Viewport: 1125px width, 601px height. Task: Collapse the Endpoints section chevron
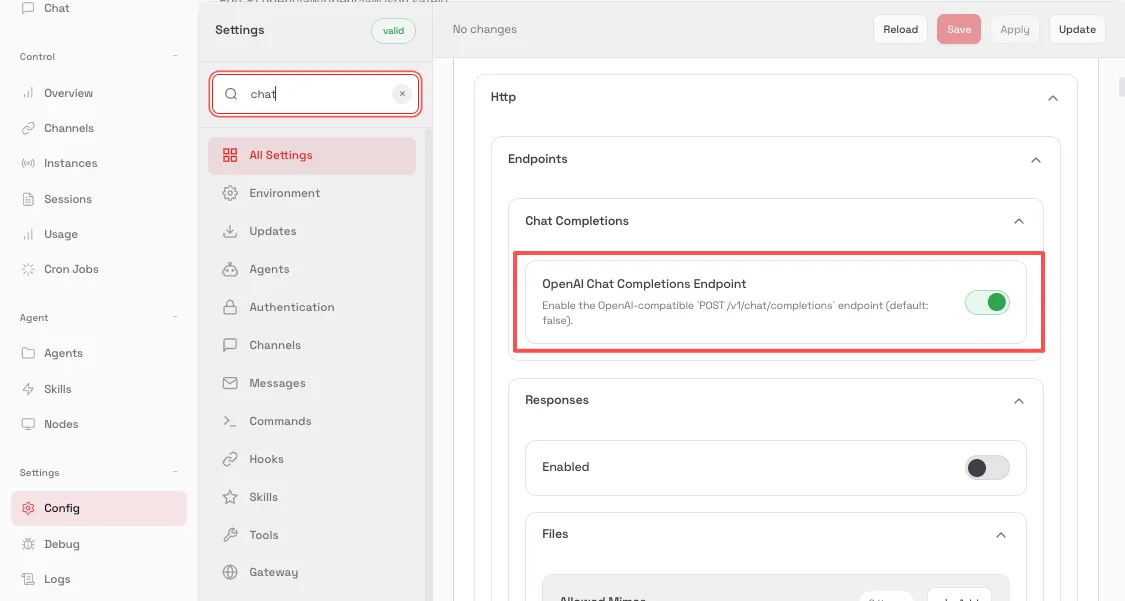tap(1035, 160)
